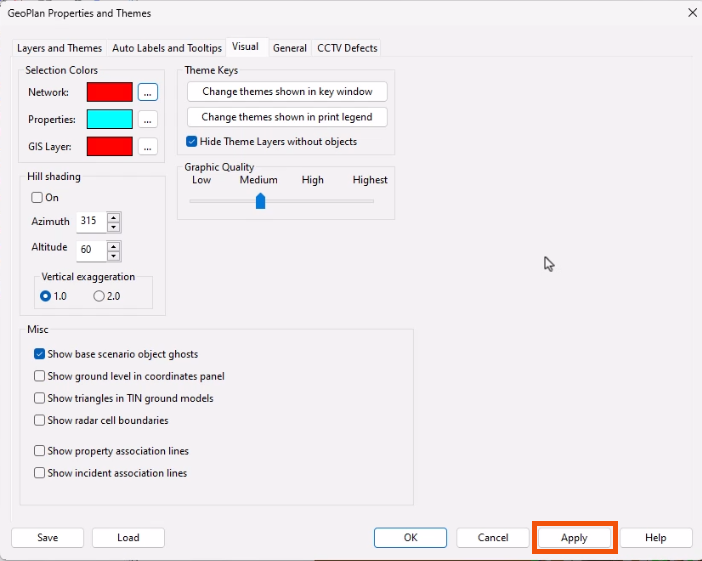Click the Save button
The height and width of the screenshot is (561, 702).
click(x=47, y=537)
